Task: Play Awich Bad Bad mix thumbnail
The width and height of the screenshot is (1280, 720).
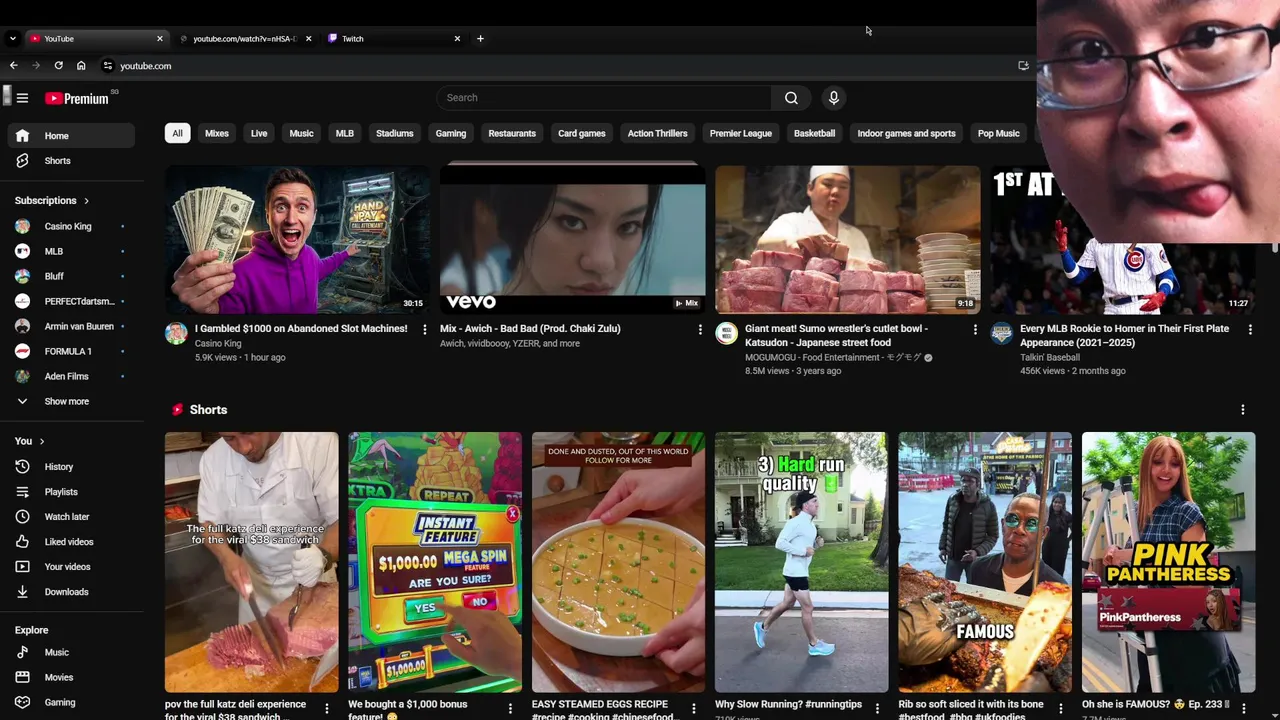Action: [573, 240]
